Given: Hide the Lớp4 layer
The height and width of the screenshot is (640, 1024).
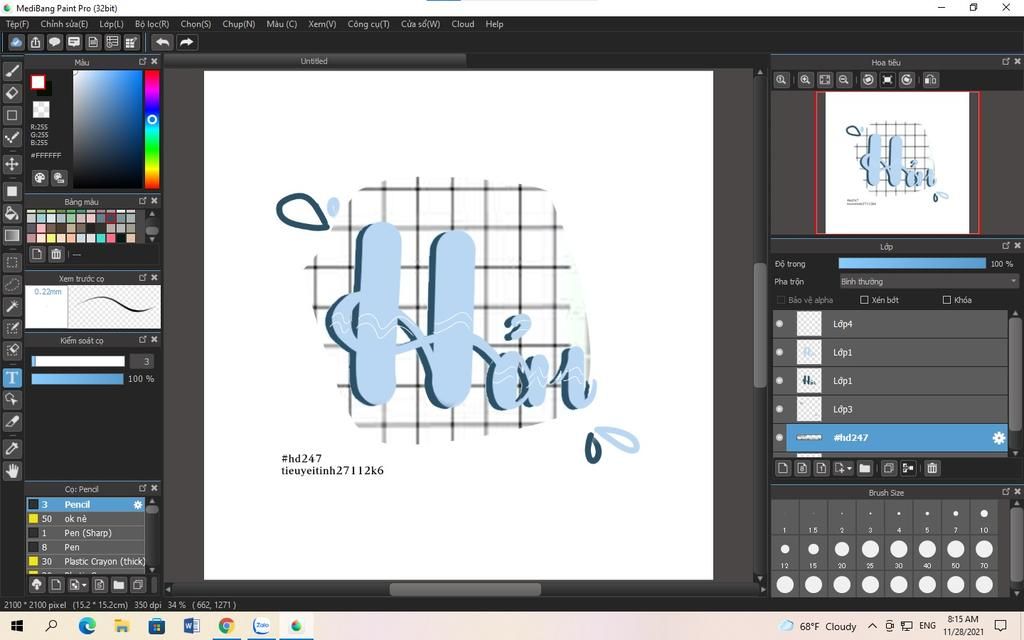Looking at the screenshot, I should pos(780,324).
